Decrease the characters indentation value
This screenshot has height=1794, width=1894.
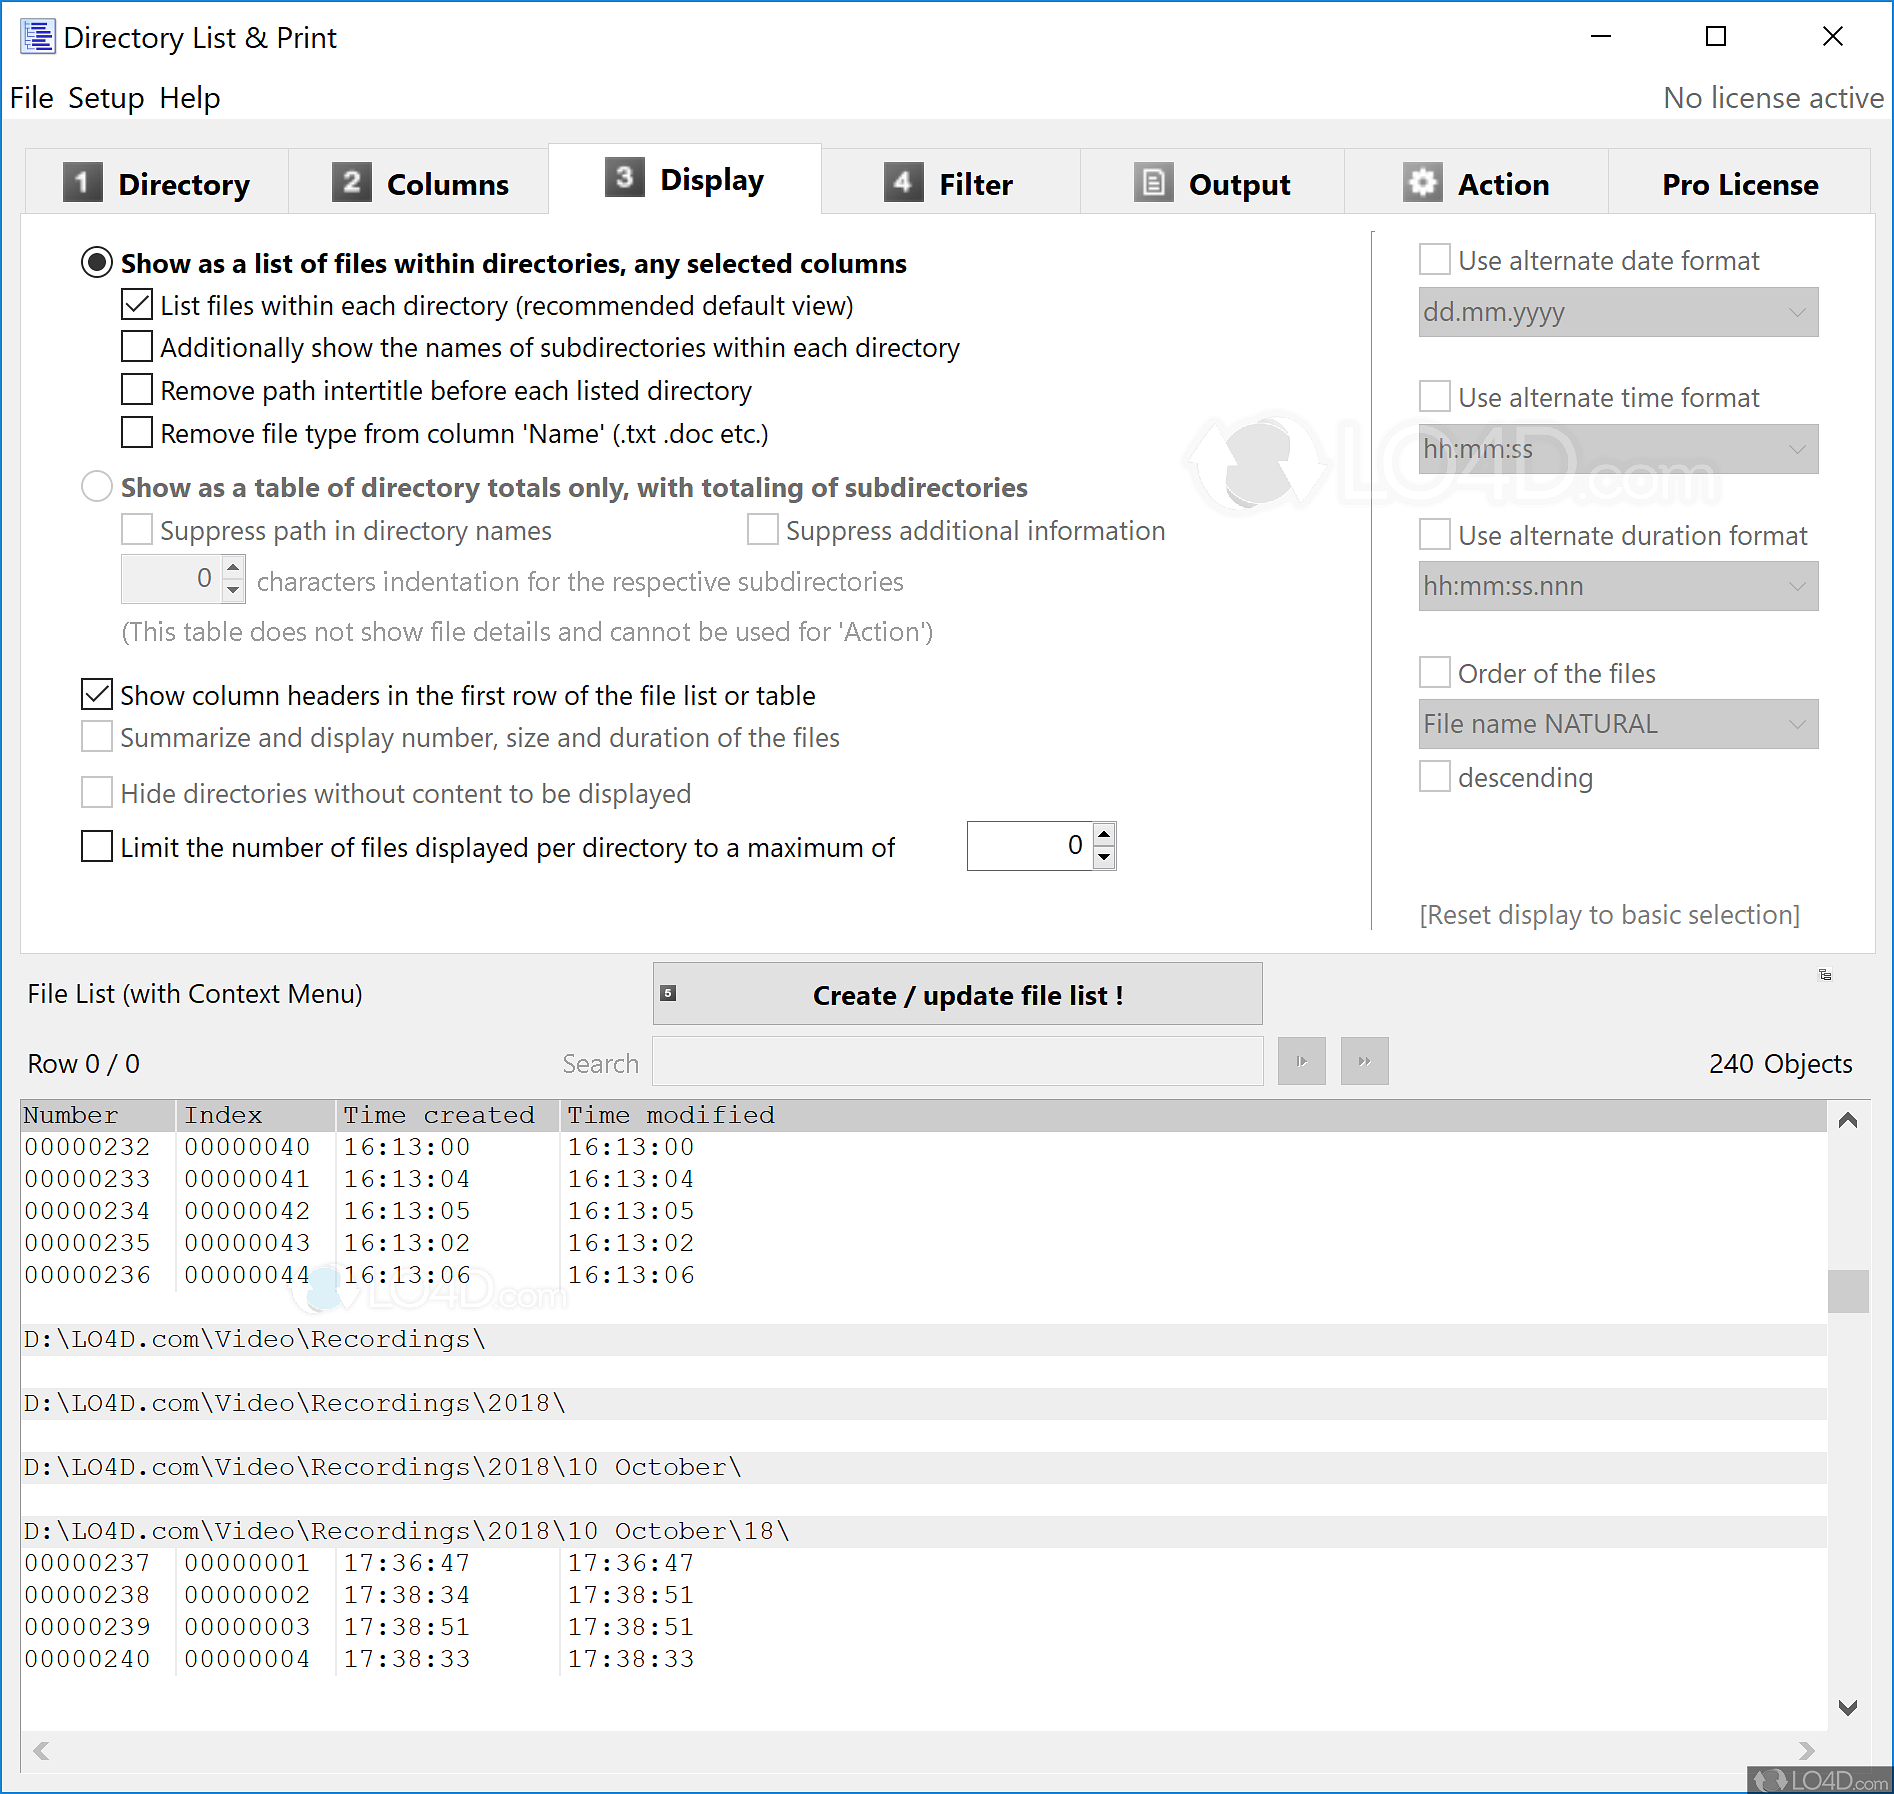click(233, 590)
